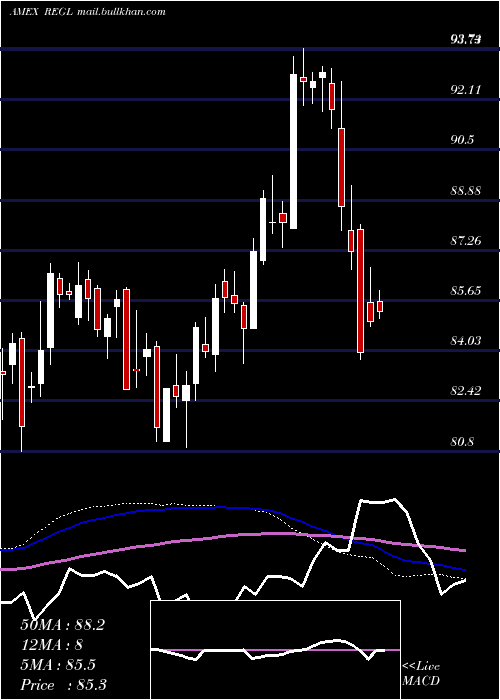This screenshot has width=500, height=700.
Task: Click the AMEX REGL chart title
Action: (x=88, y=11)
